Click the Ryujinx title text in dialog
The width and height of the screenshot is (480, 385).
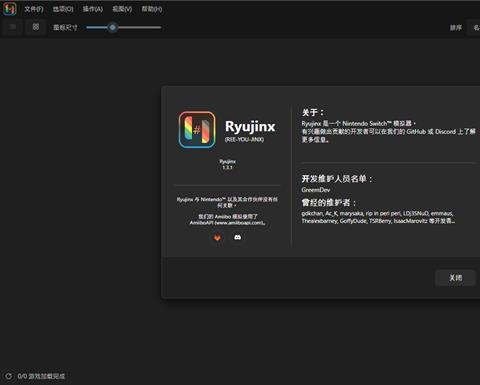250,127
